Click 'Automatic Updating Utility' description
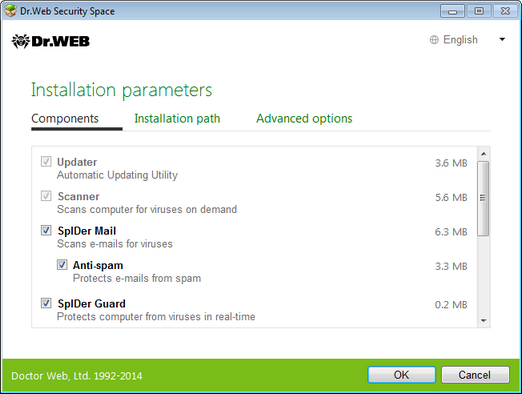Screen dimensions: 522x394 pyautogui.click(x=117, y=175)
